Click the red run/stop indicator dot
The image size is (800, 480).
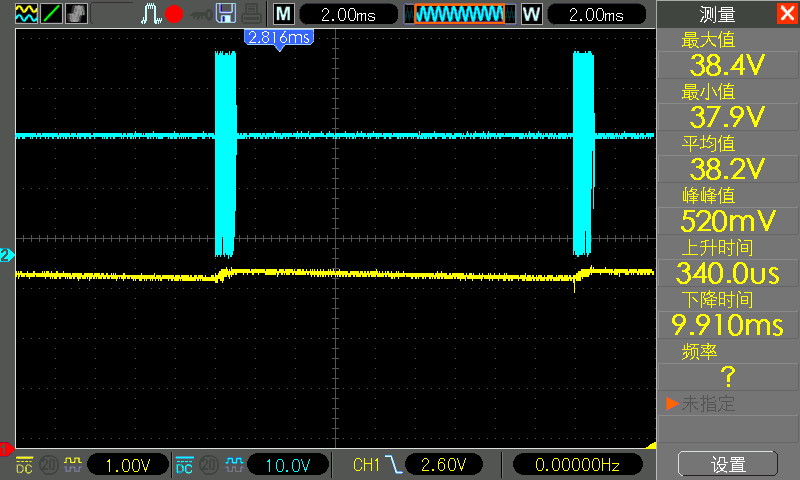[x=174, y=14]
